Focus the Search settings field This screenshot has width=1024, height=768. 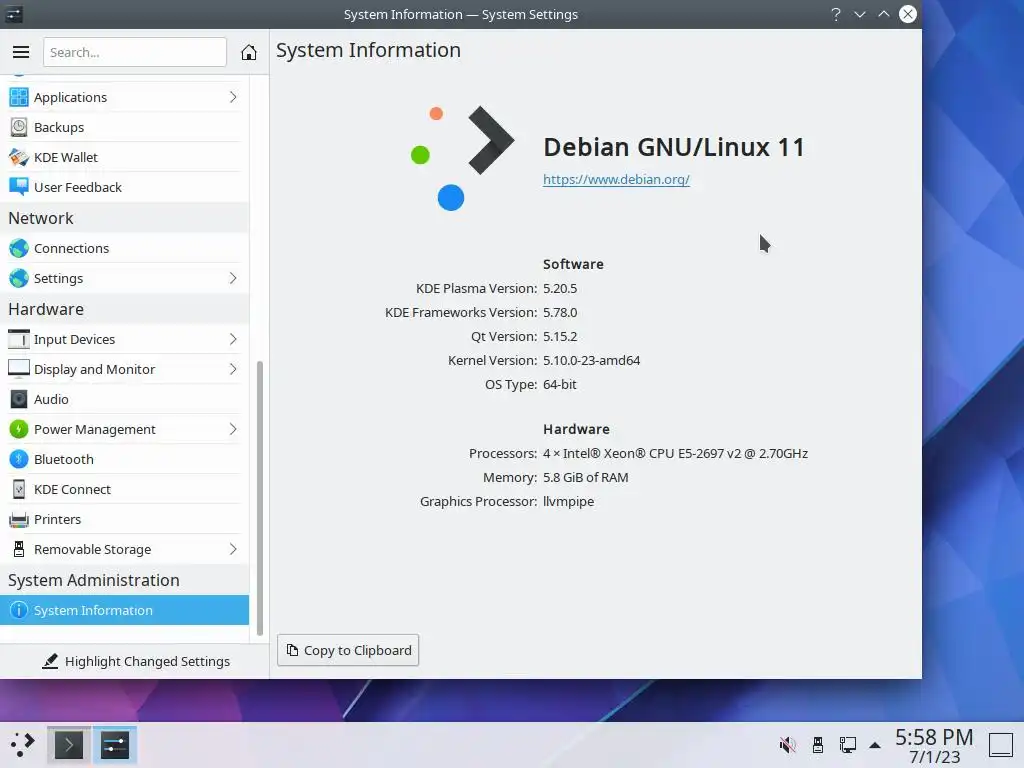[x=135, y=52]
